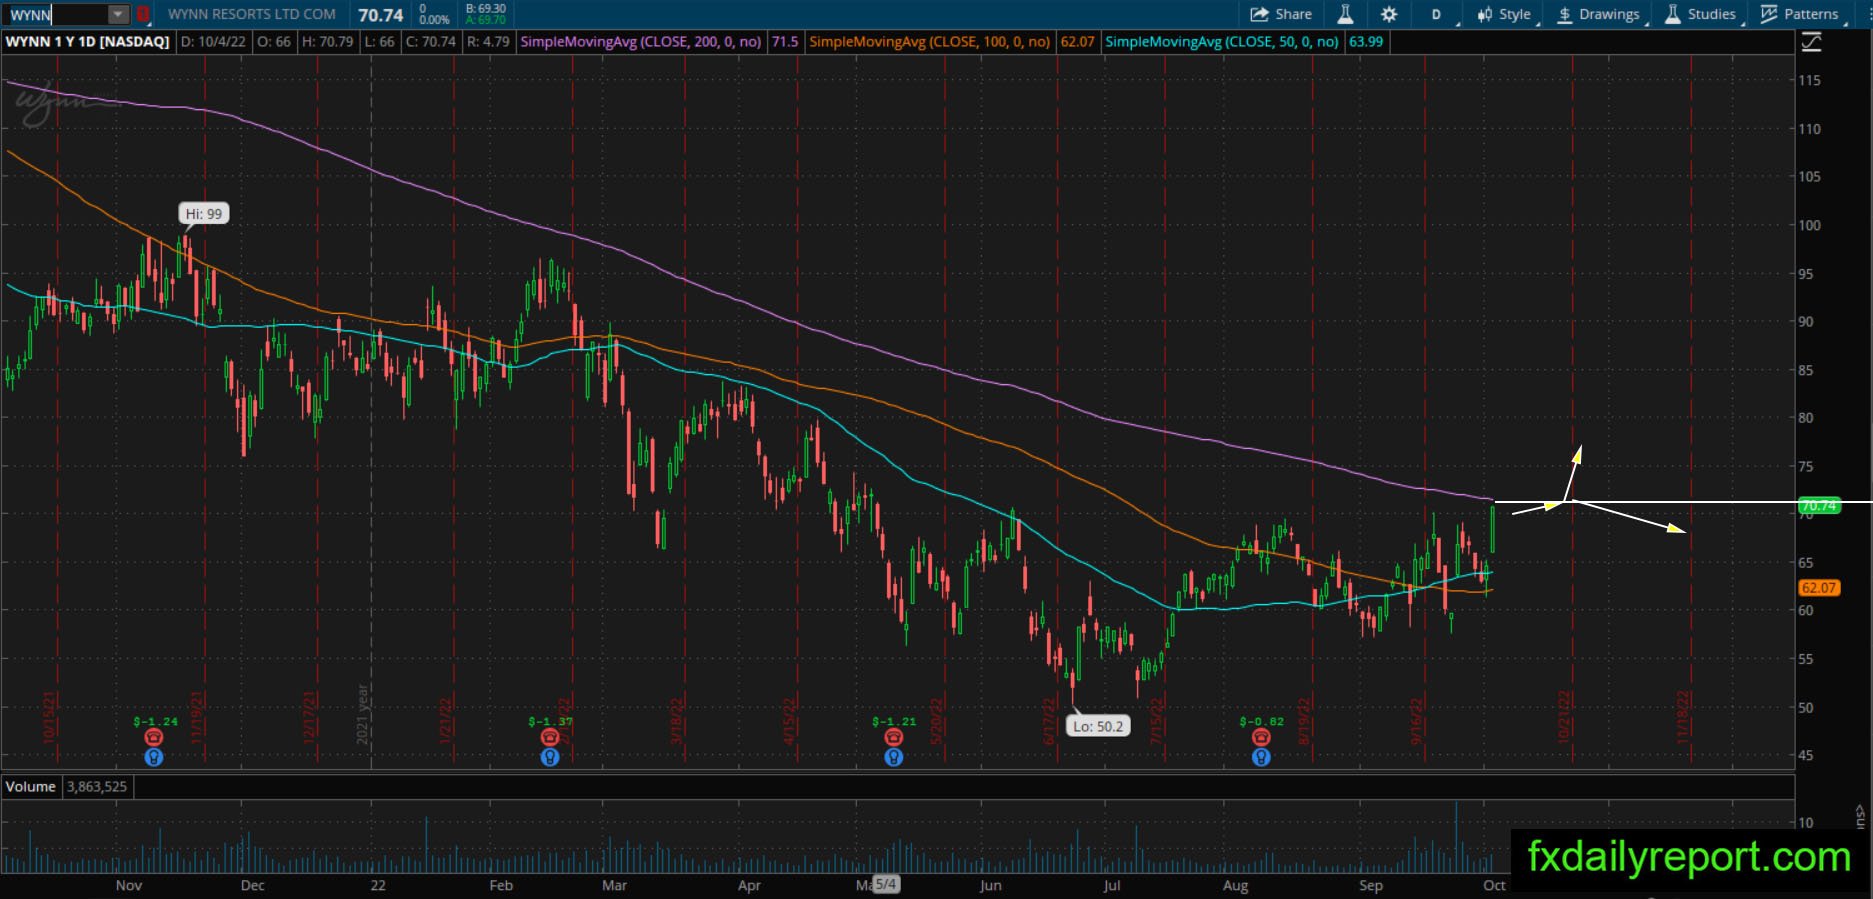
Task: Click the Share button
Action: (1281, 14)
